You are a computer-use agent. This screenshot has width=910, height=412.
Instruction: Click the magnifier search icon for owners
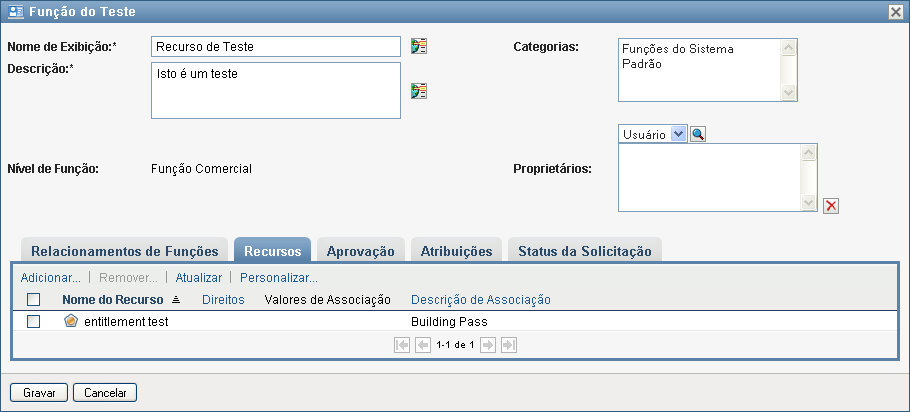click(698, 134)
